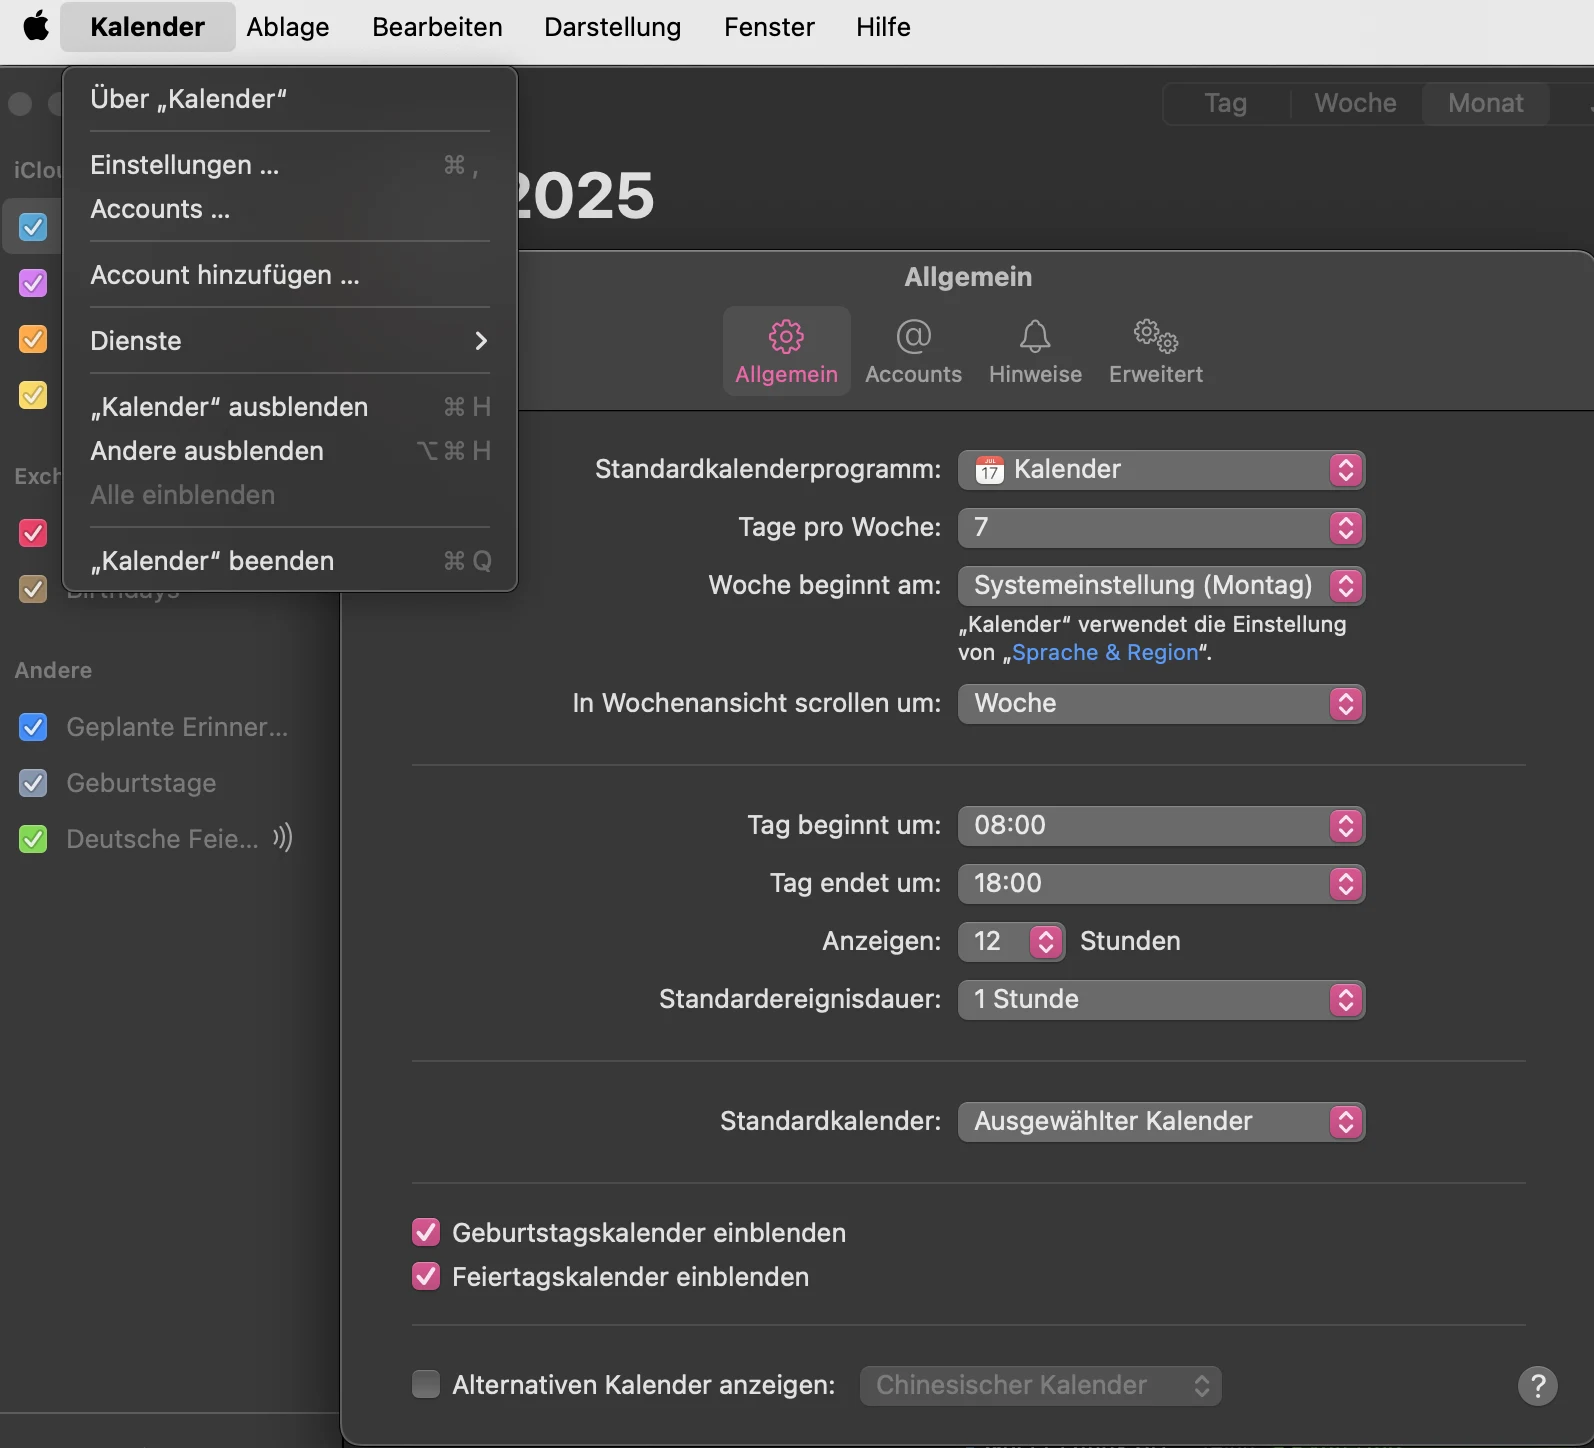Click the Erweitert gears icon
This screenshot has height=1448, width=1594.
point(1155,337)
